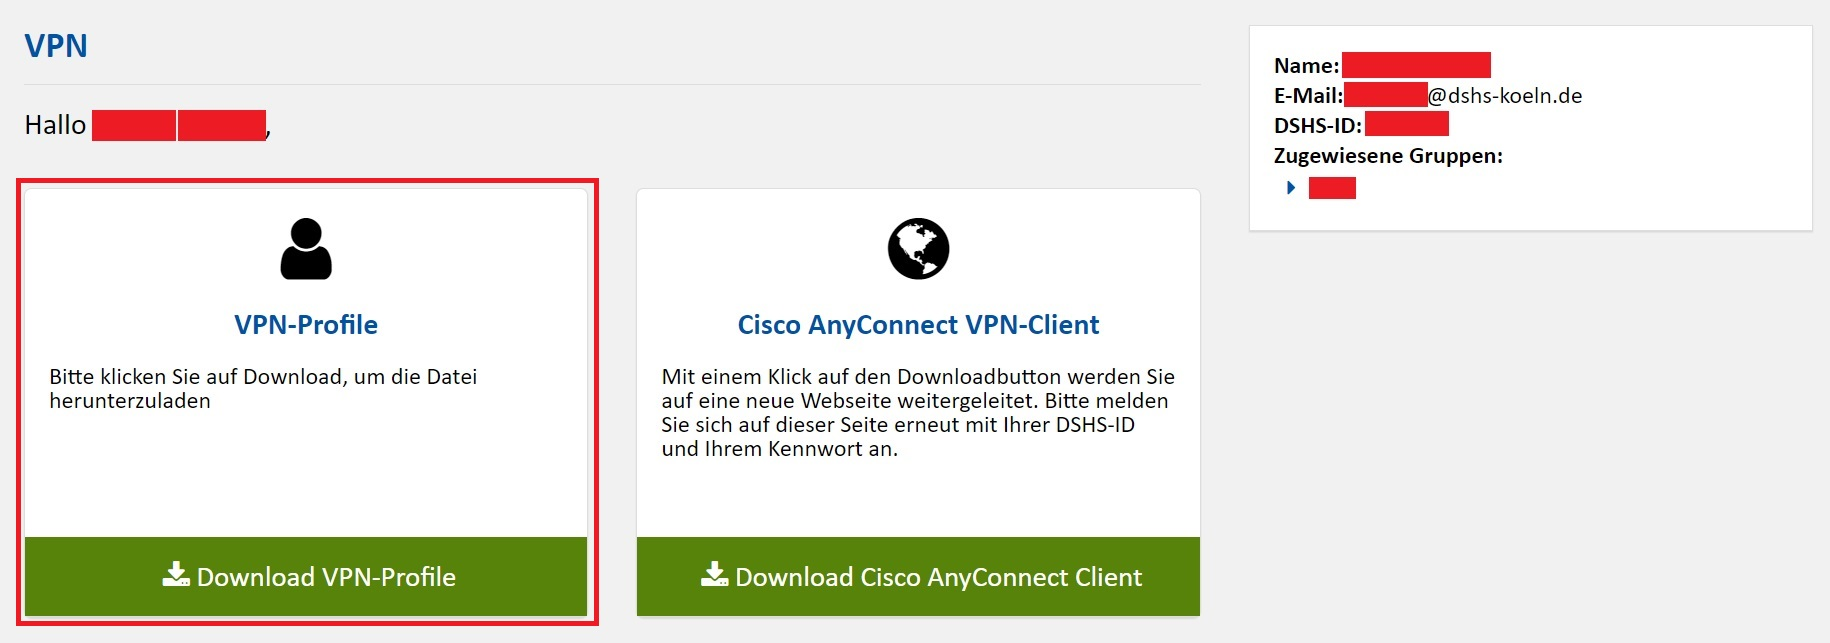1830x643 pixels.
Task: Click the VPN-Profile download instruction text
Action: click(x=263, y=389)
